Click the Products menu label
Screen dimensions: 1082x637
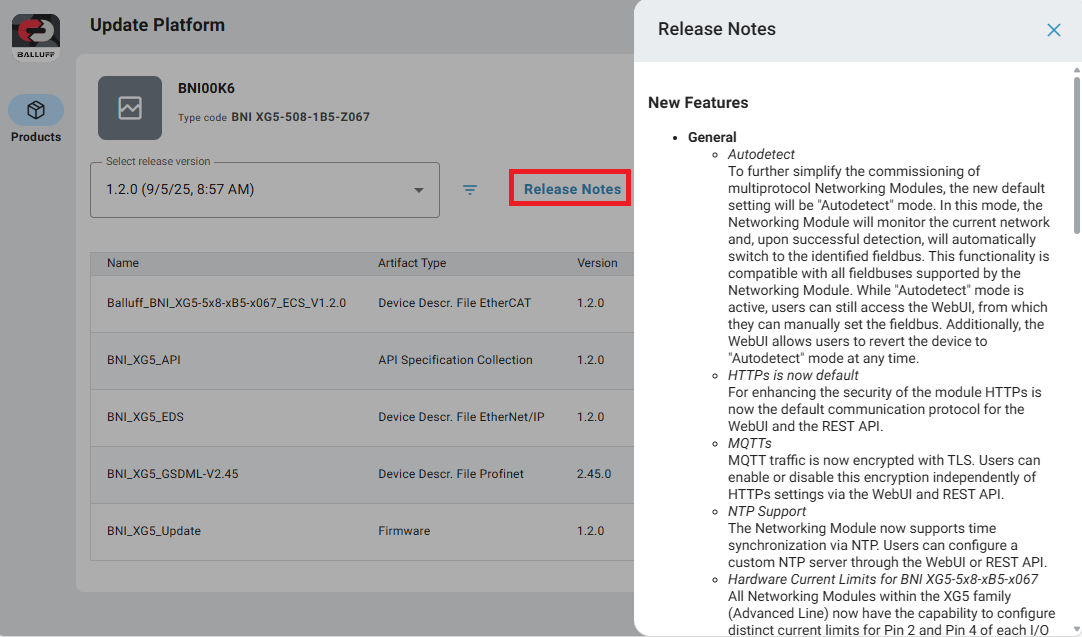coord(36,137)
